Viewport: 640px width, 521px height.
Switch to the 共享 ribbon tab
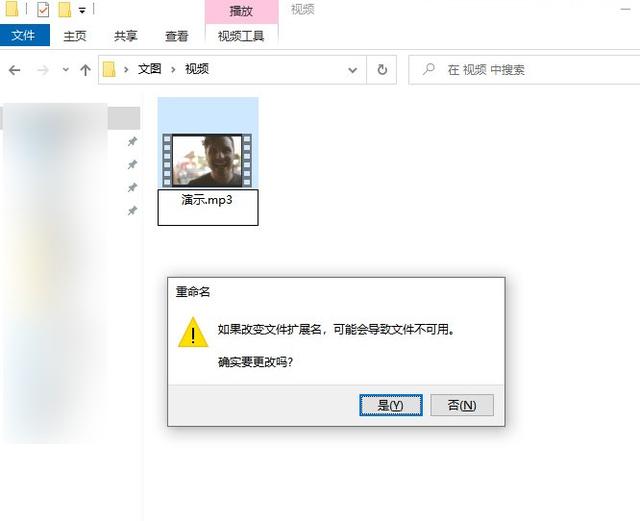pos(126,36)
